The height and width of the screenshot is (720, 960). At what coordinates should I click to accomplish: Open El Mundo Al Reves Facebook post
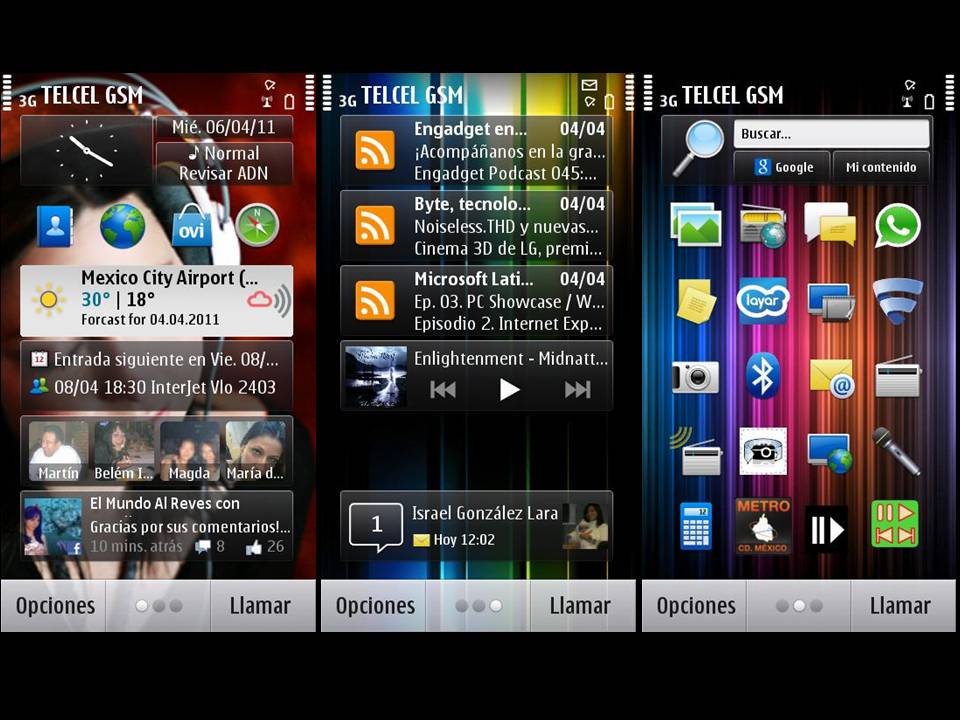pyautogui.click(x=157, y=526)
